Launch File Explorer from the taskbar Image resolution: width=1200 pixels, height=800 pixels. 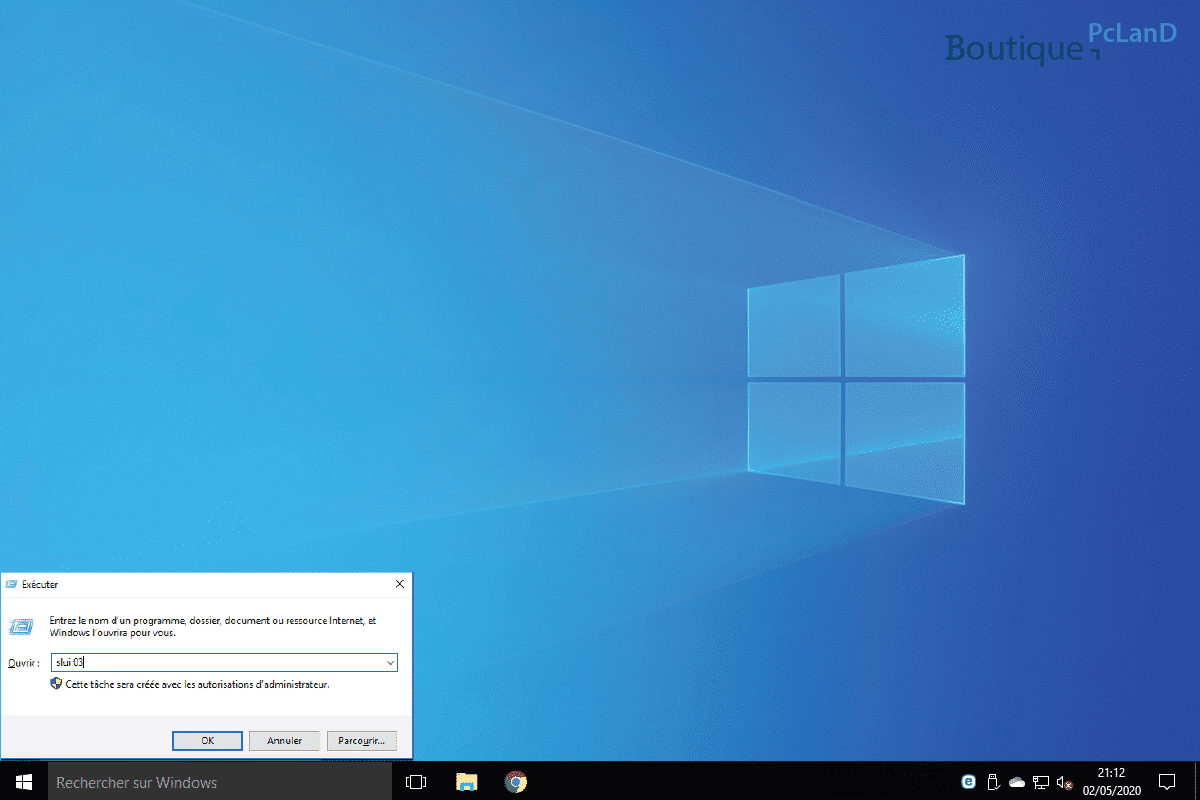click(466, 782)
